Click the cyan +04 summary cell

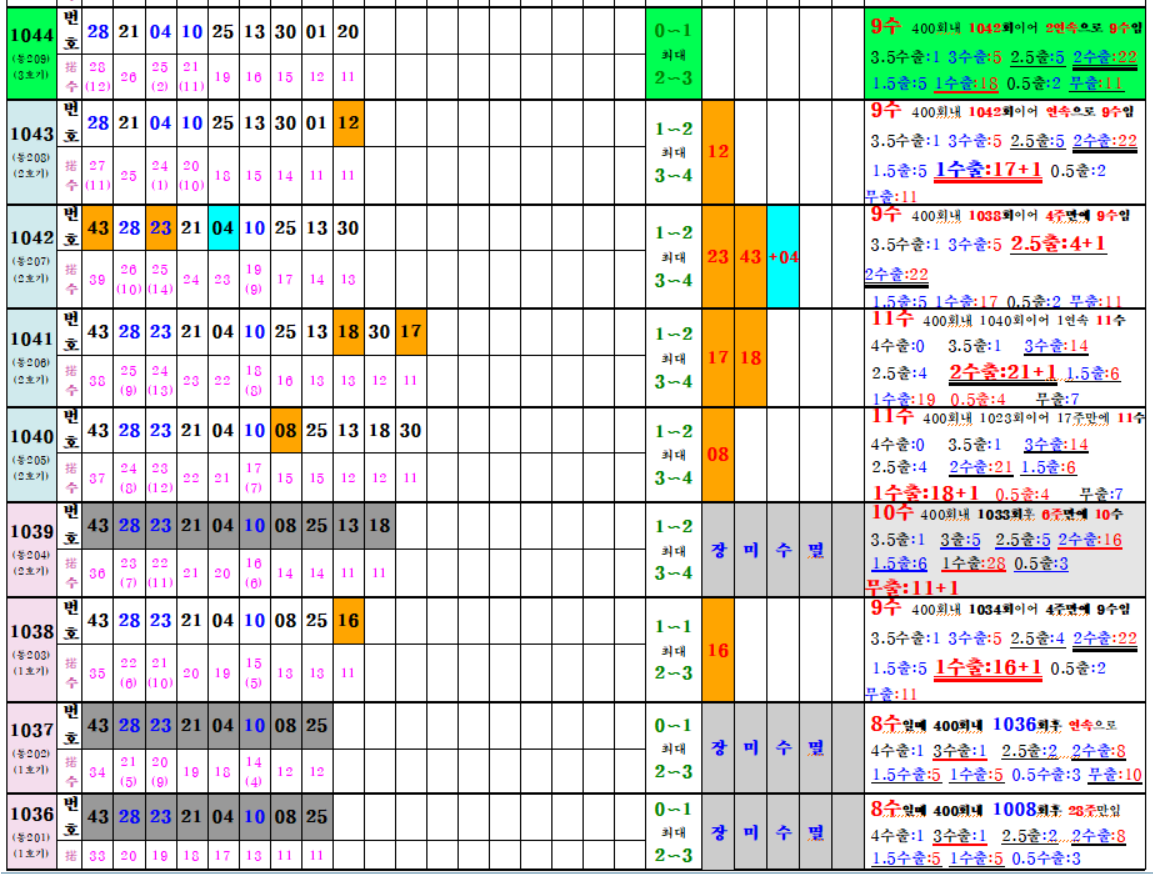783,256
